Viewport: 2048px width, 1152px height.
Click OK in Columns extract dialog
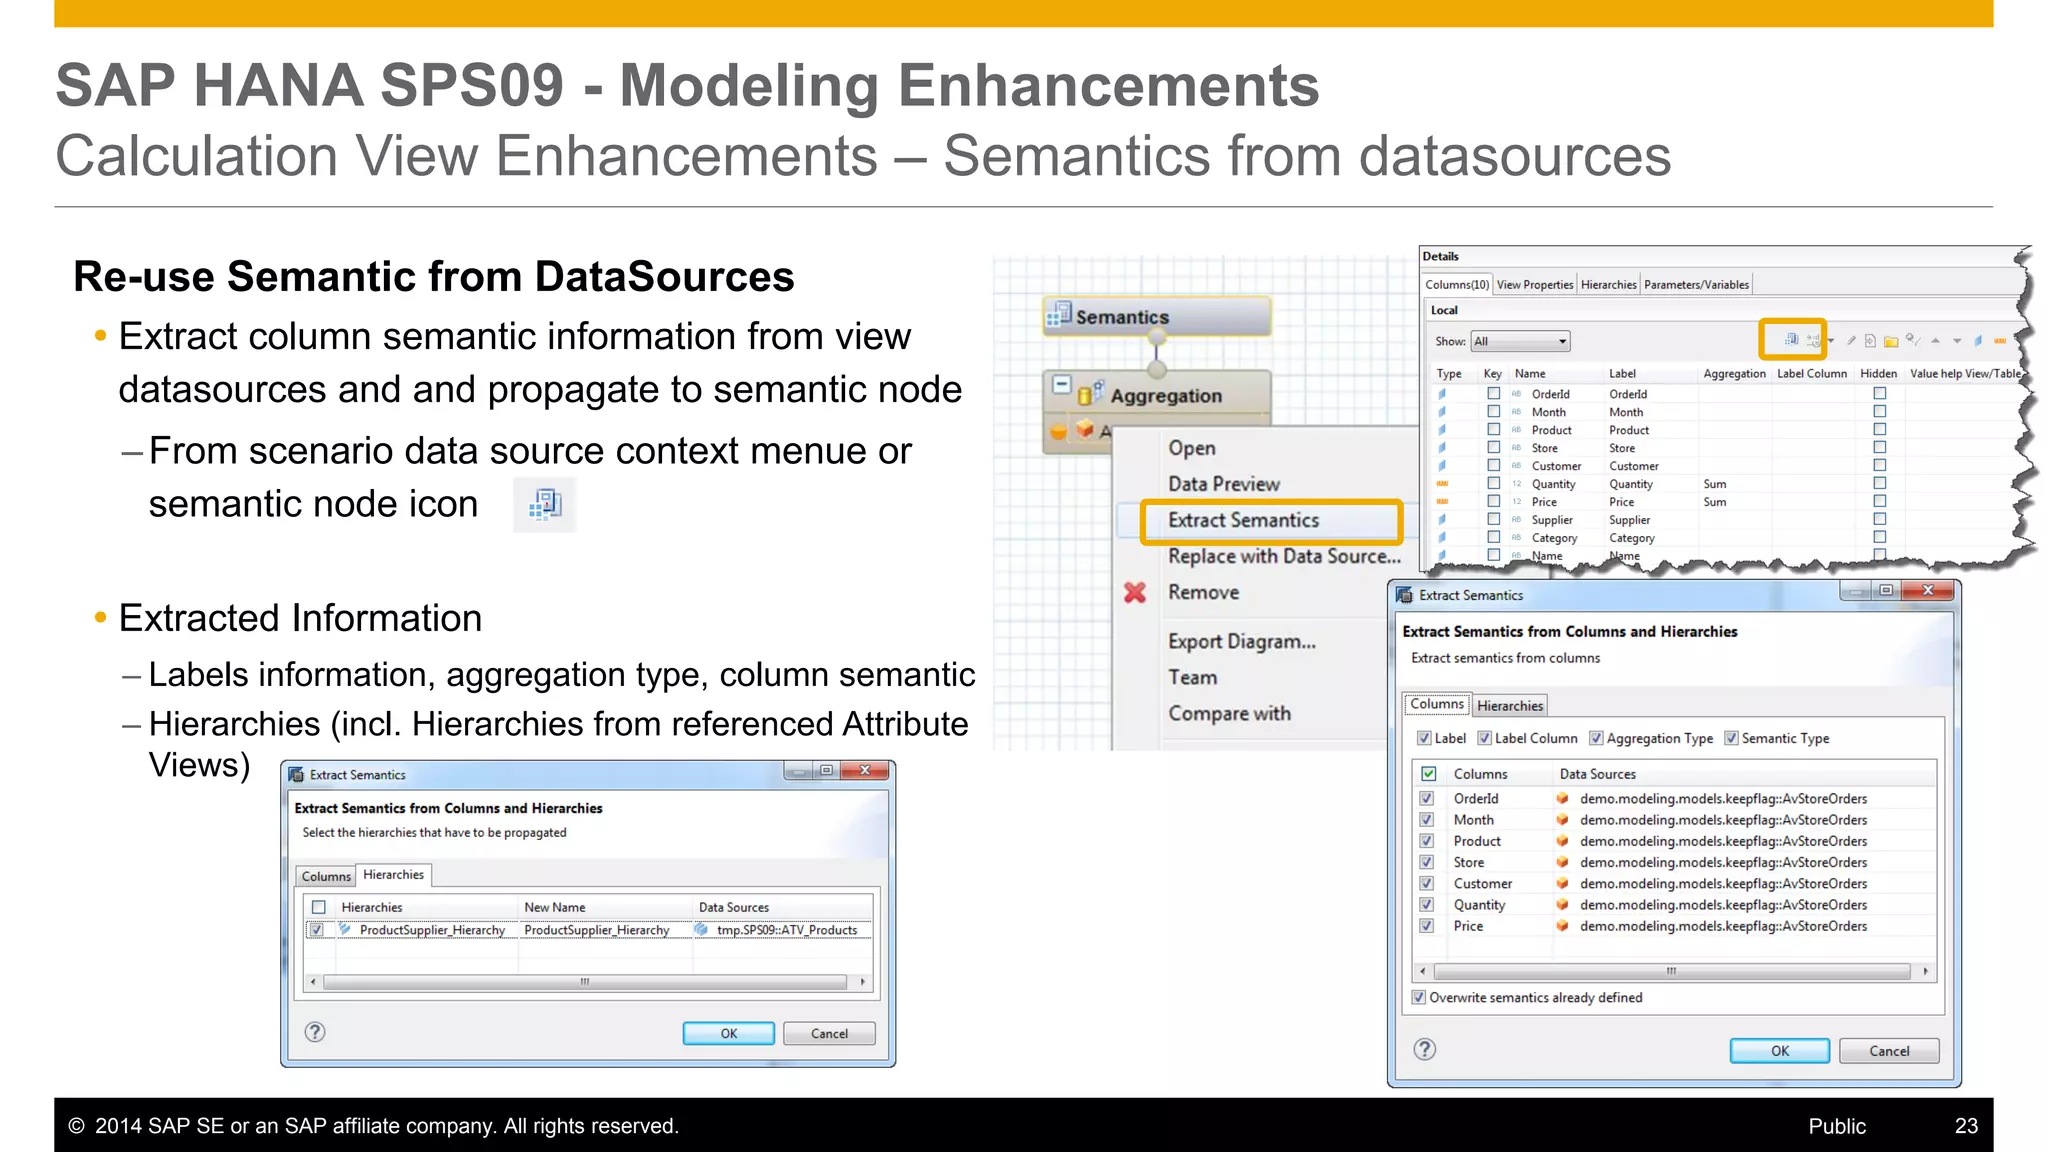point(1780,1050)
